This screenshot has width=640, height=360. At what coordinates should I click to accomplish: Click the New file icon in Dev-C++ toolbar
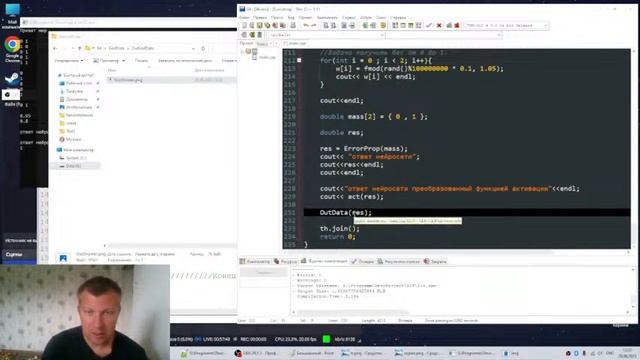pyautogui.click(x=244, y=25)
